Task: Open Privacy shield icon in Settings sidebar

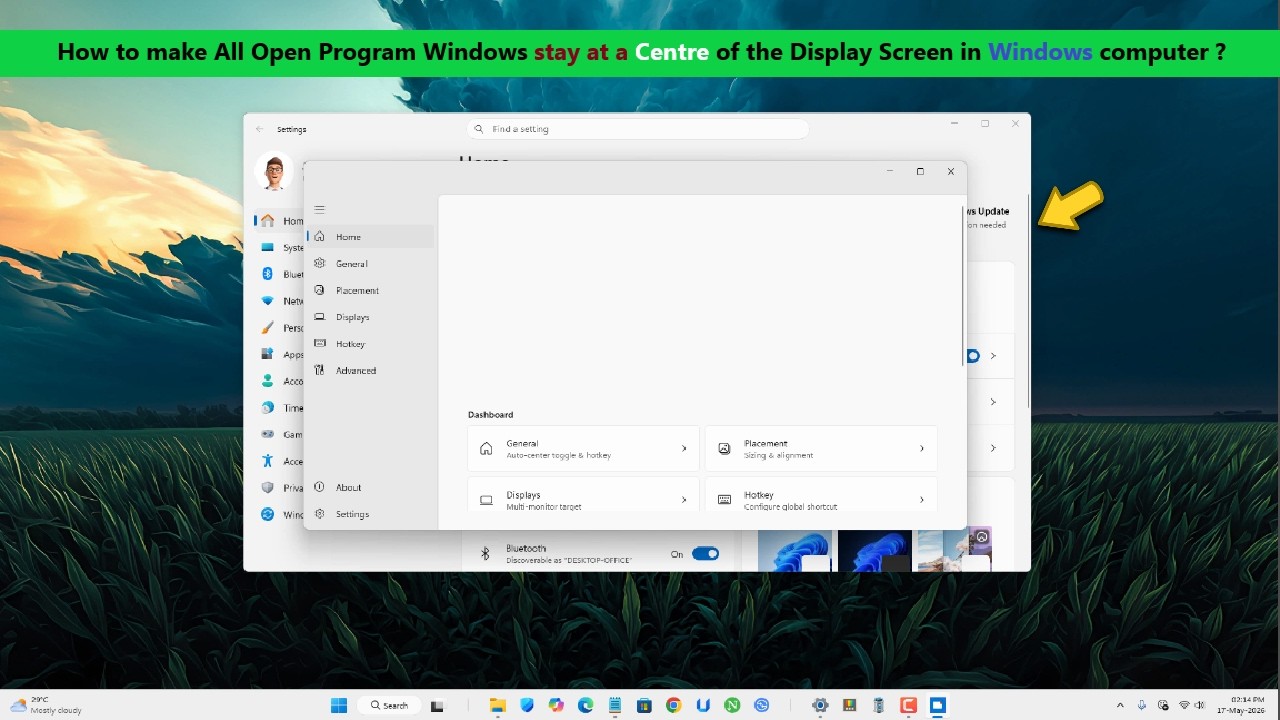Action: click(267, 488)
